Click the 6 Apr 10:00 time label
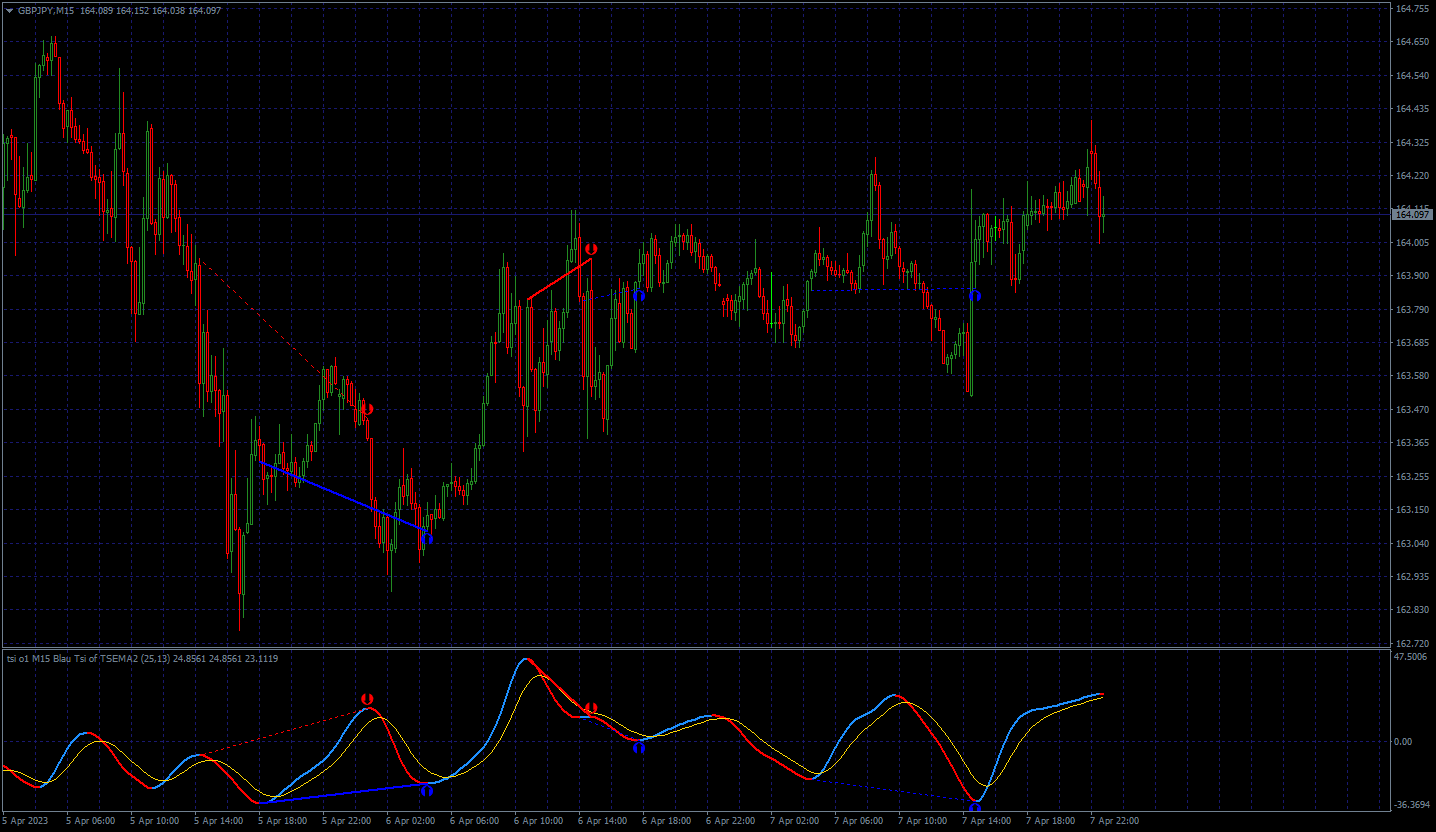Viewport: 1436px width, 832px height. tap(538, 821)
